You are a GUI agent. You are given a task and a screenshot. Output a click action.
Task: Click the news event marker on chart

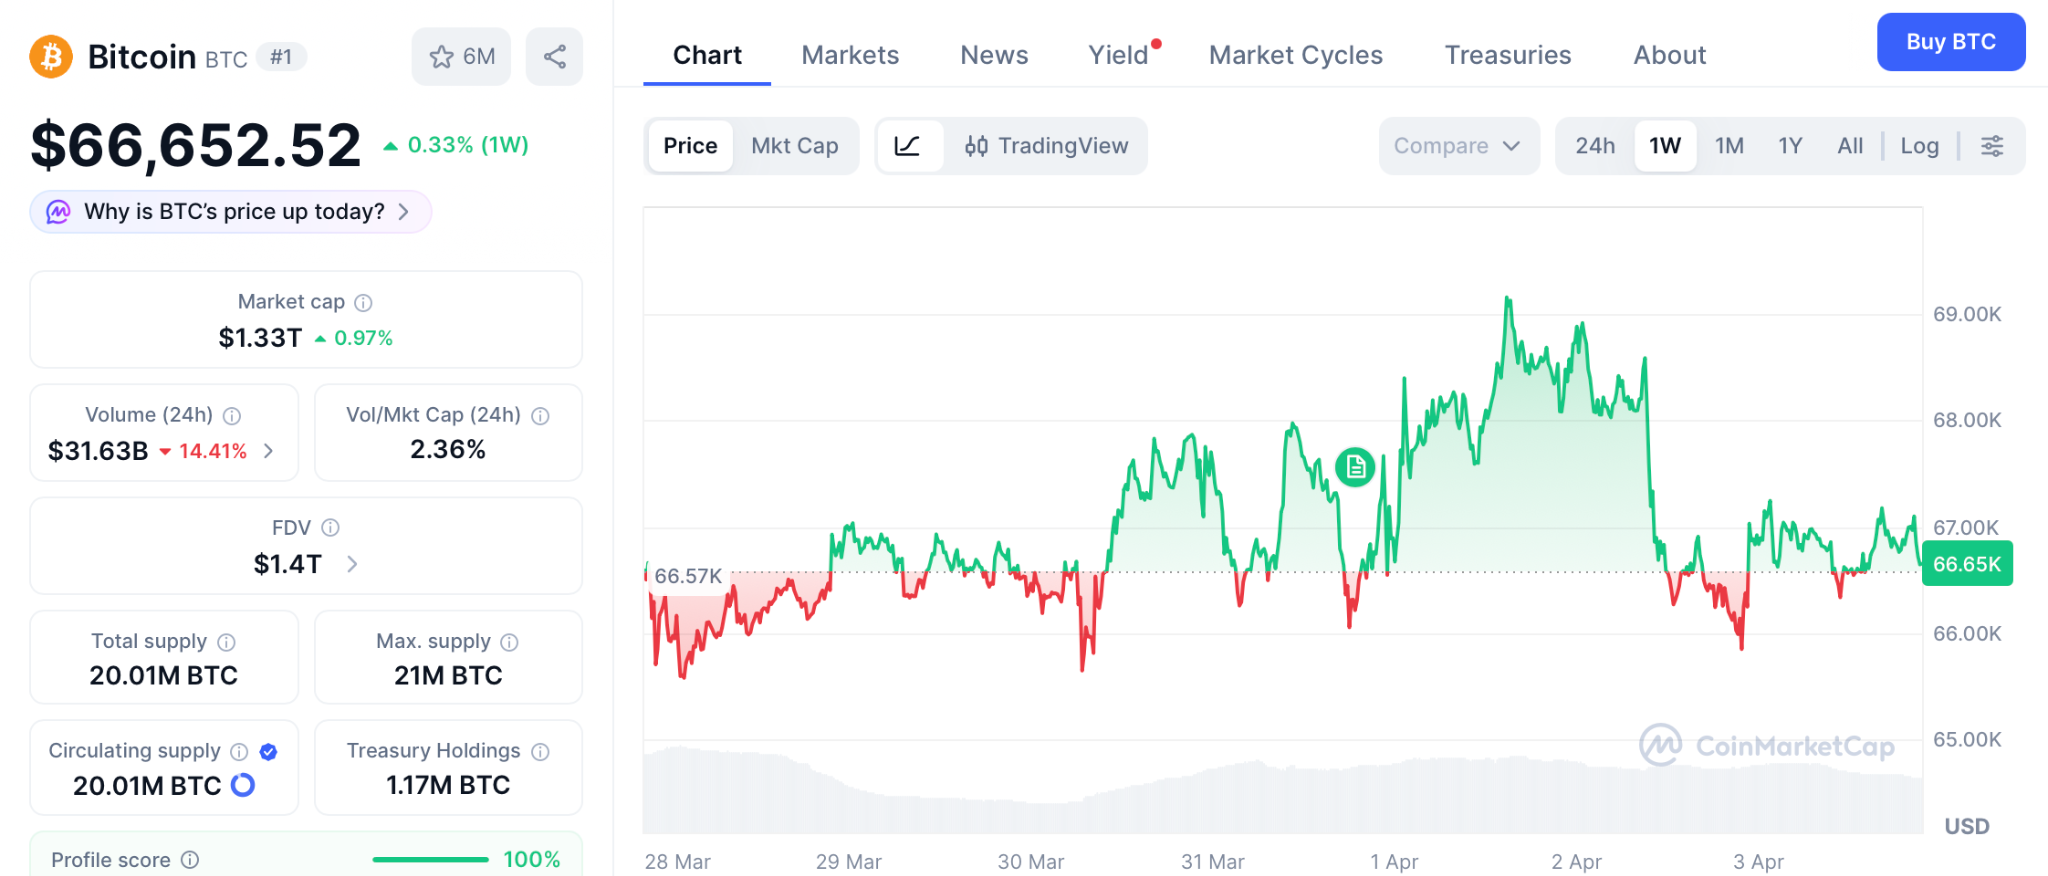point(1355,467)
